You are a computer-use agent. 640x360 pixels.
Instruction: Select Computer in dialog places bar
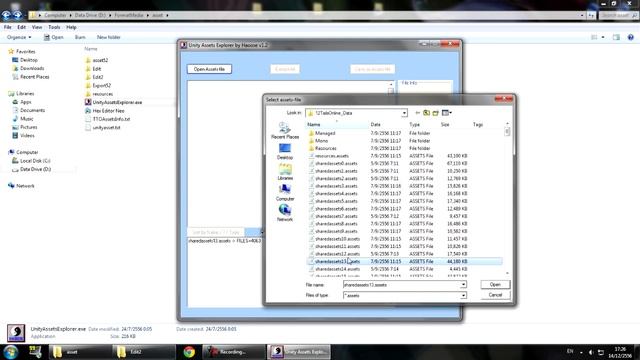click(285, 192)
